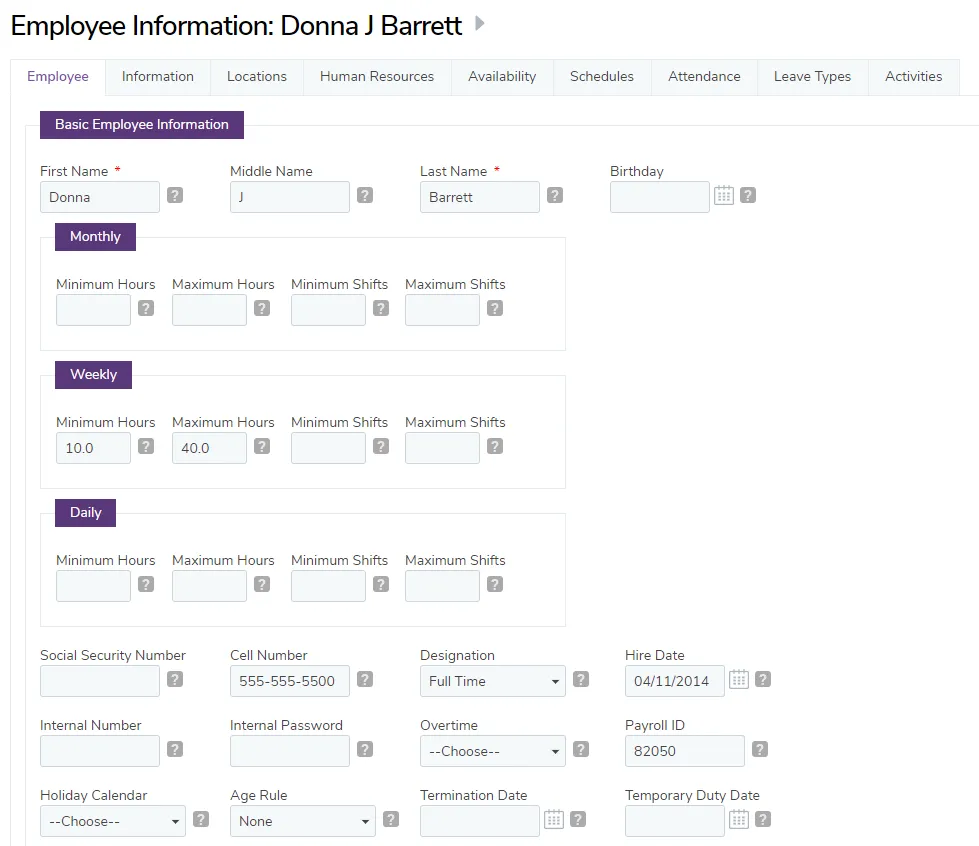Show help for Monthly Minimum Shifts
This screenshot has height=846, width=979.
(381, 308)
